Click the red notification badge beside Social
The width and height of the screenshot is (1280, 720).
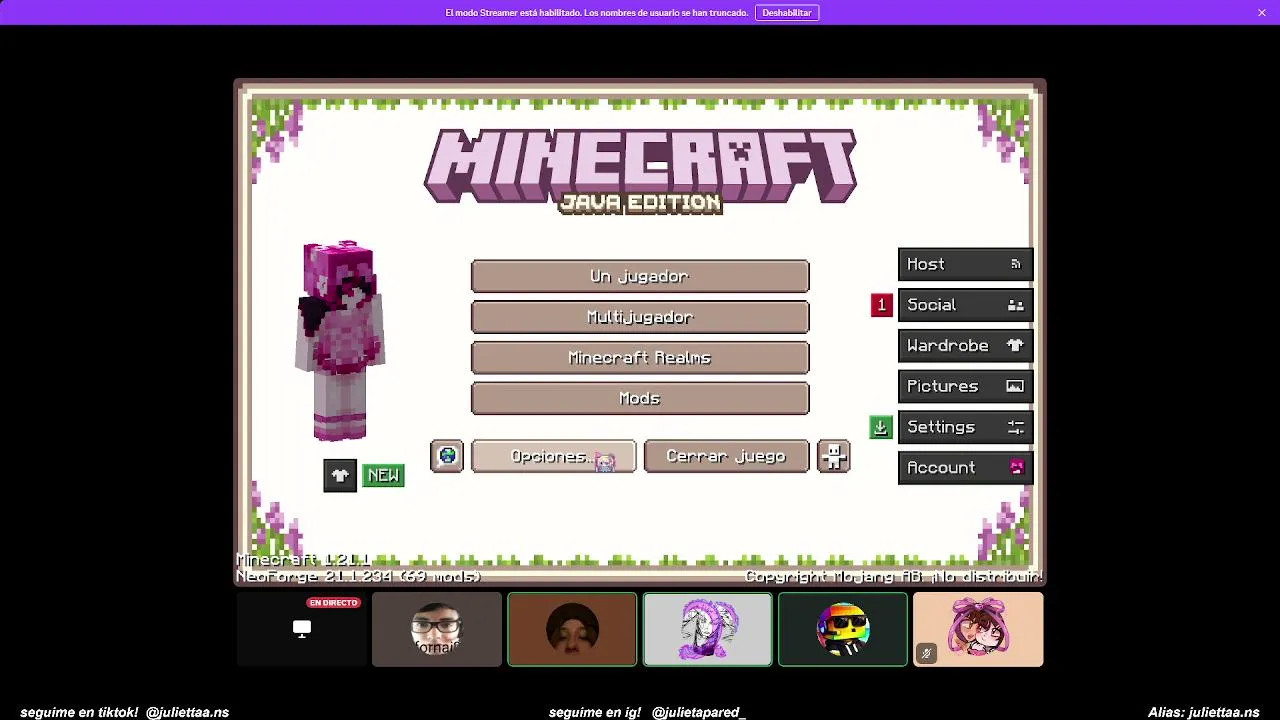(881, 305)
